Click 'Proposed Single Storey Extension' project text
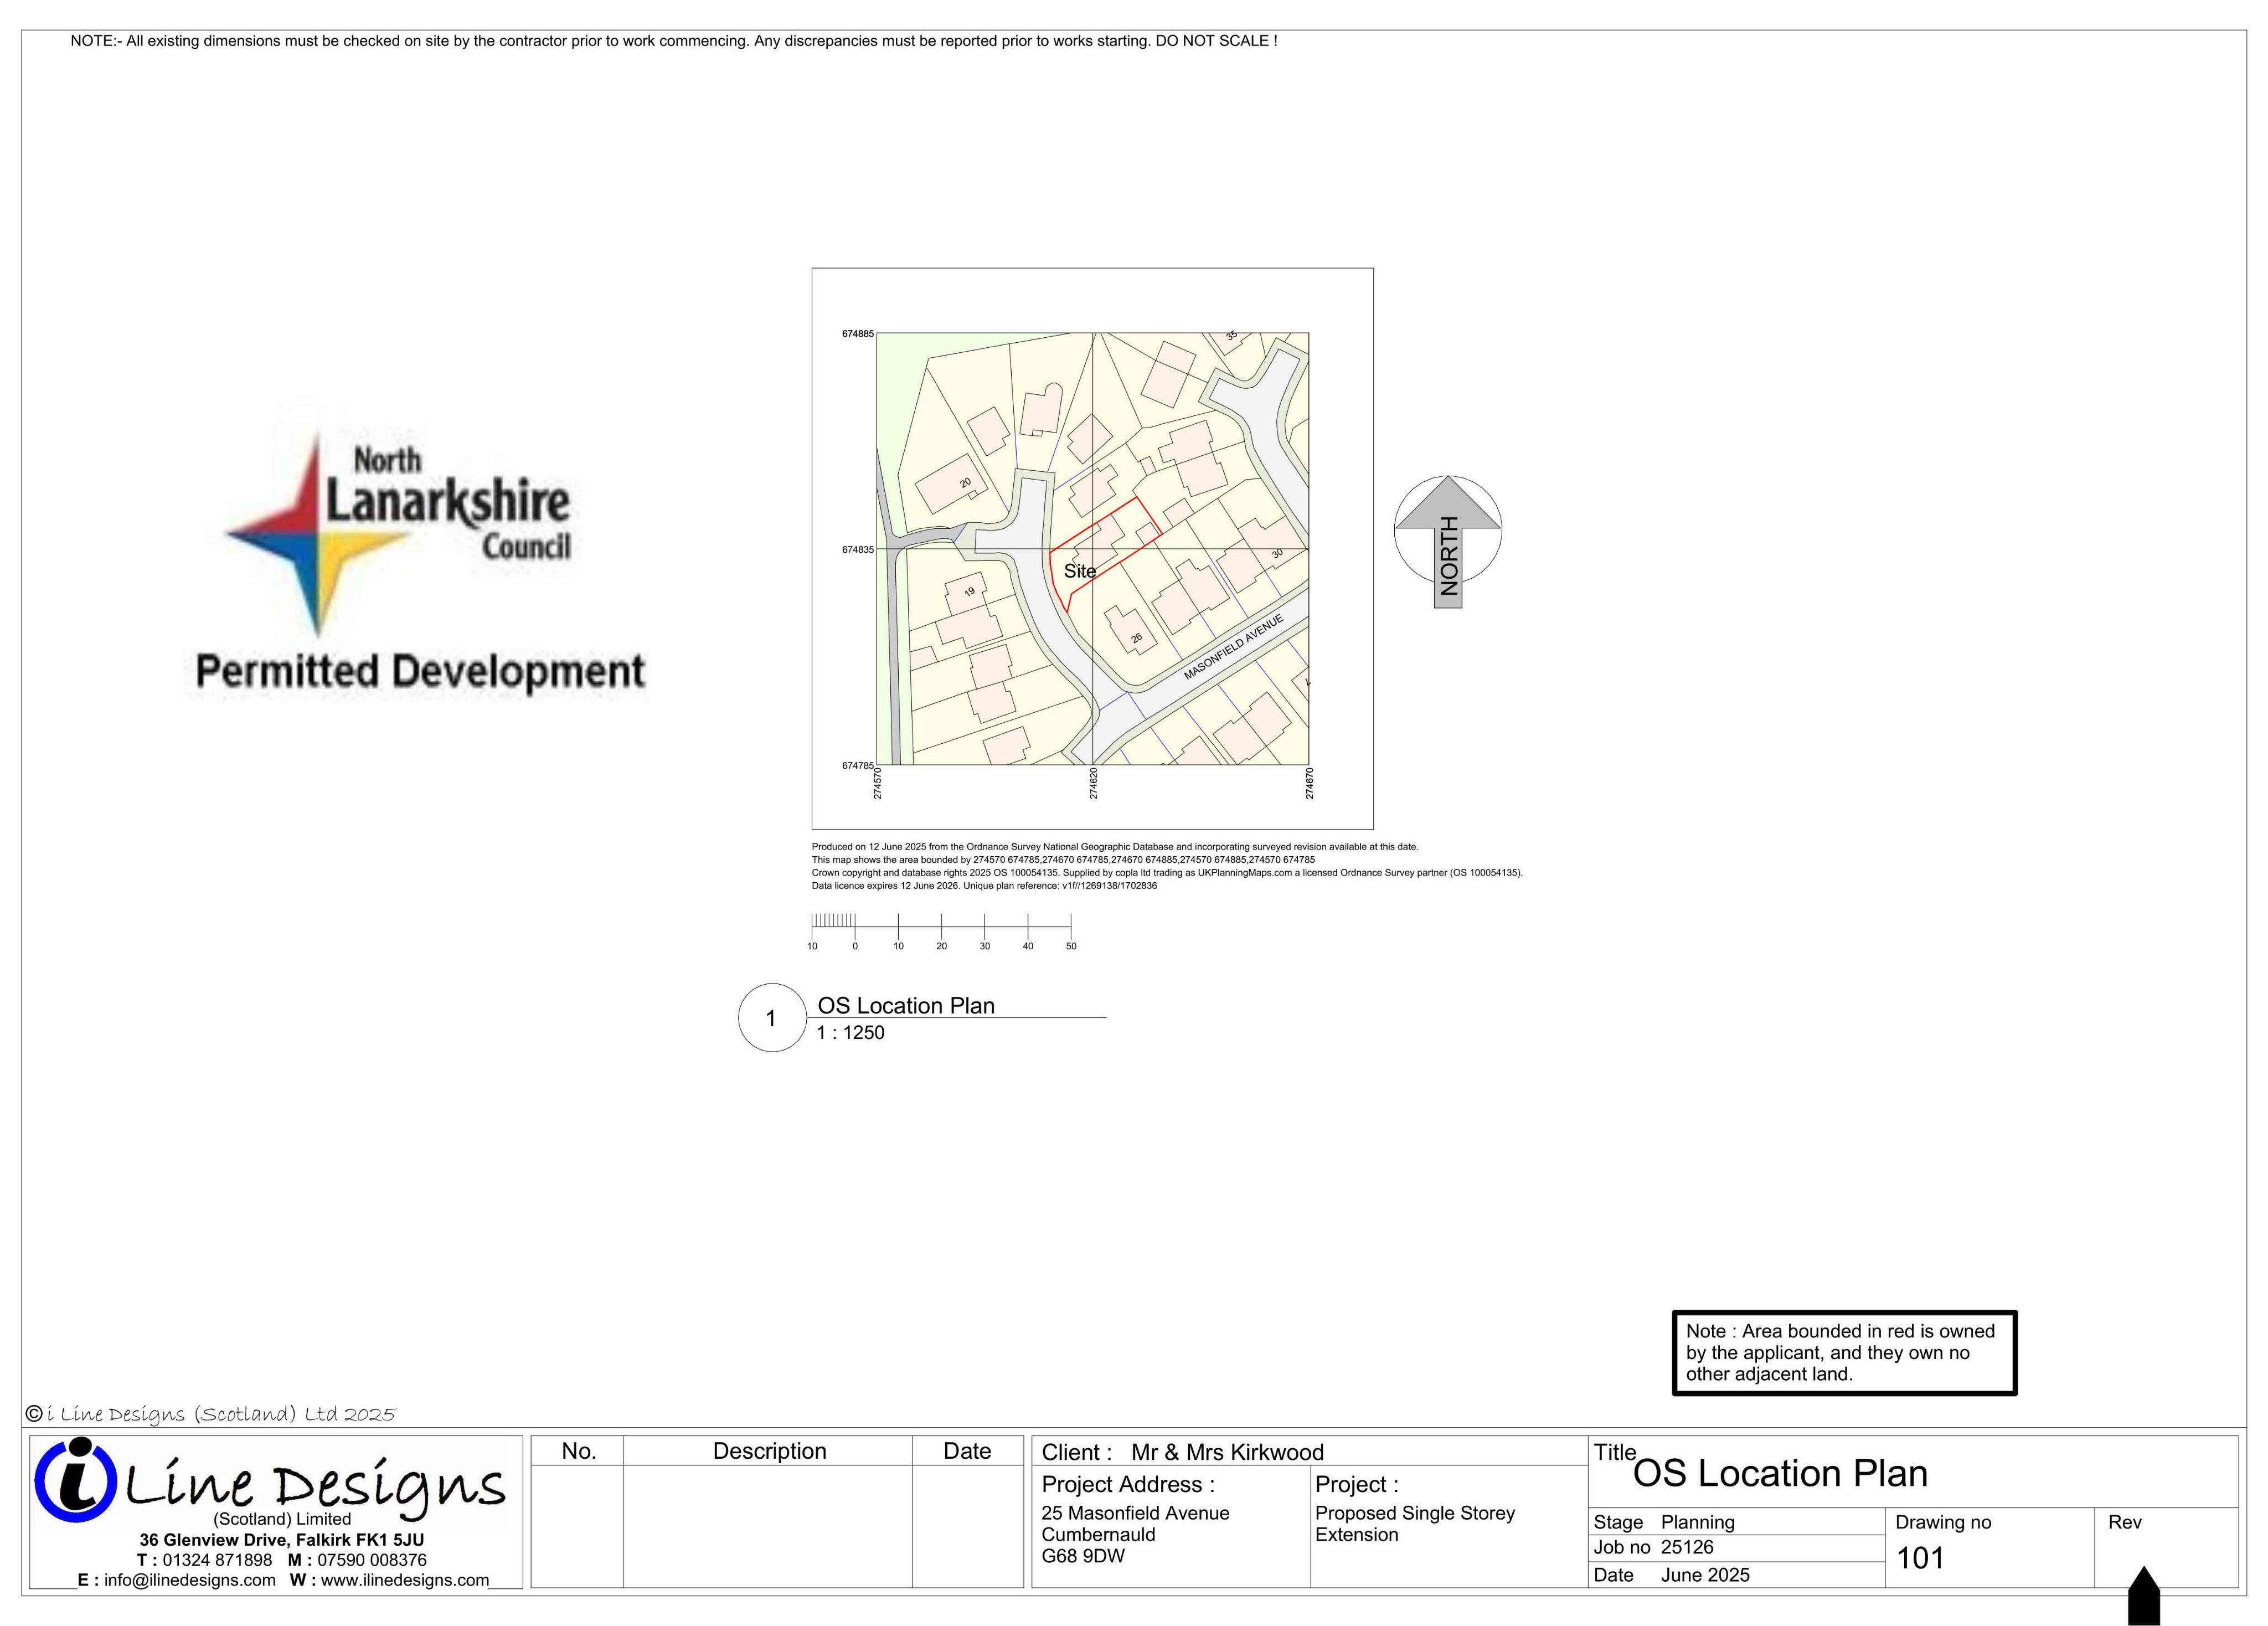The width and height of the screenshot is (2268, 1626). tap(1415, 1524)
